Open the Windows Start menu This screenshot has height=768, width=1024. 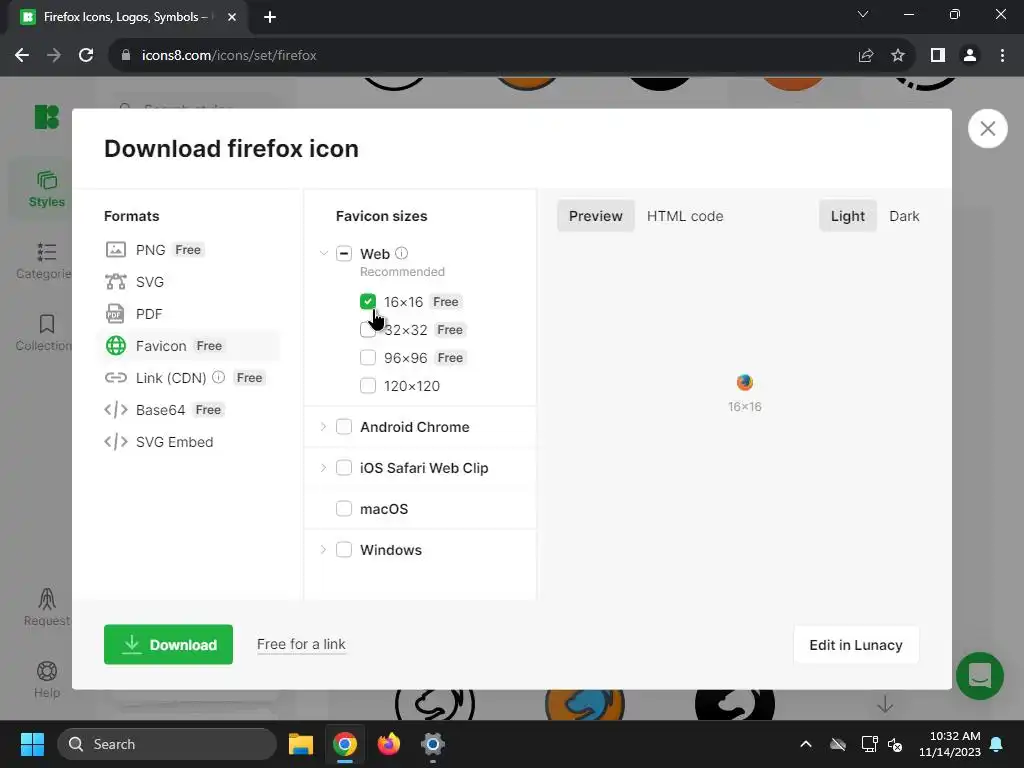[x=32, y=744]
